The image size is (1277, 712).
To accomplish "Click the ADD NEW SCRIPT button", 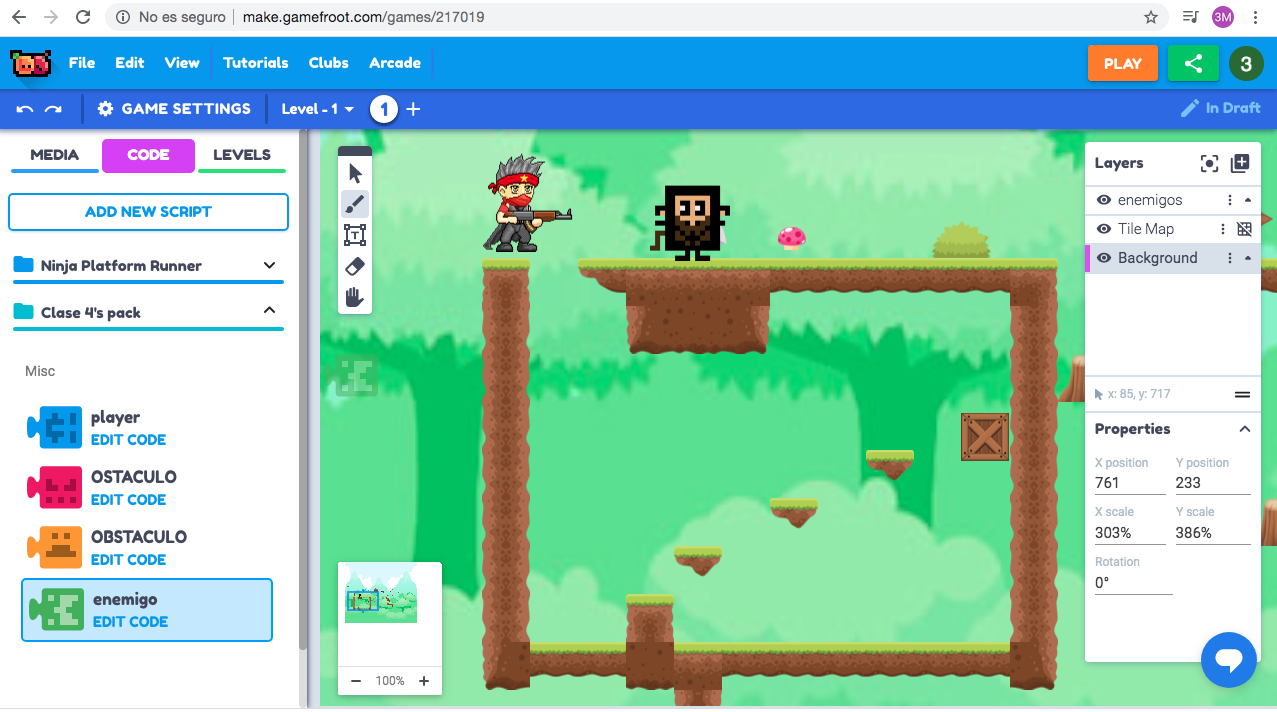I will pyautogui.click(x=148, y=212).
